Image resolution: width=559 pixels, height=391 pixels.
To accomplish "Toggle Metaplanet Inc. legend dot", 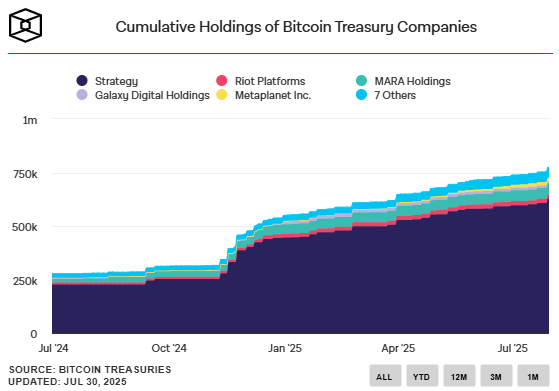I will (x=222, y=95).
